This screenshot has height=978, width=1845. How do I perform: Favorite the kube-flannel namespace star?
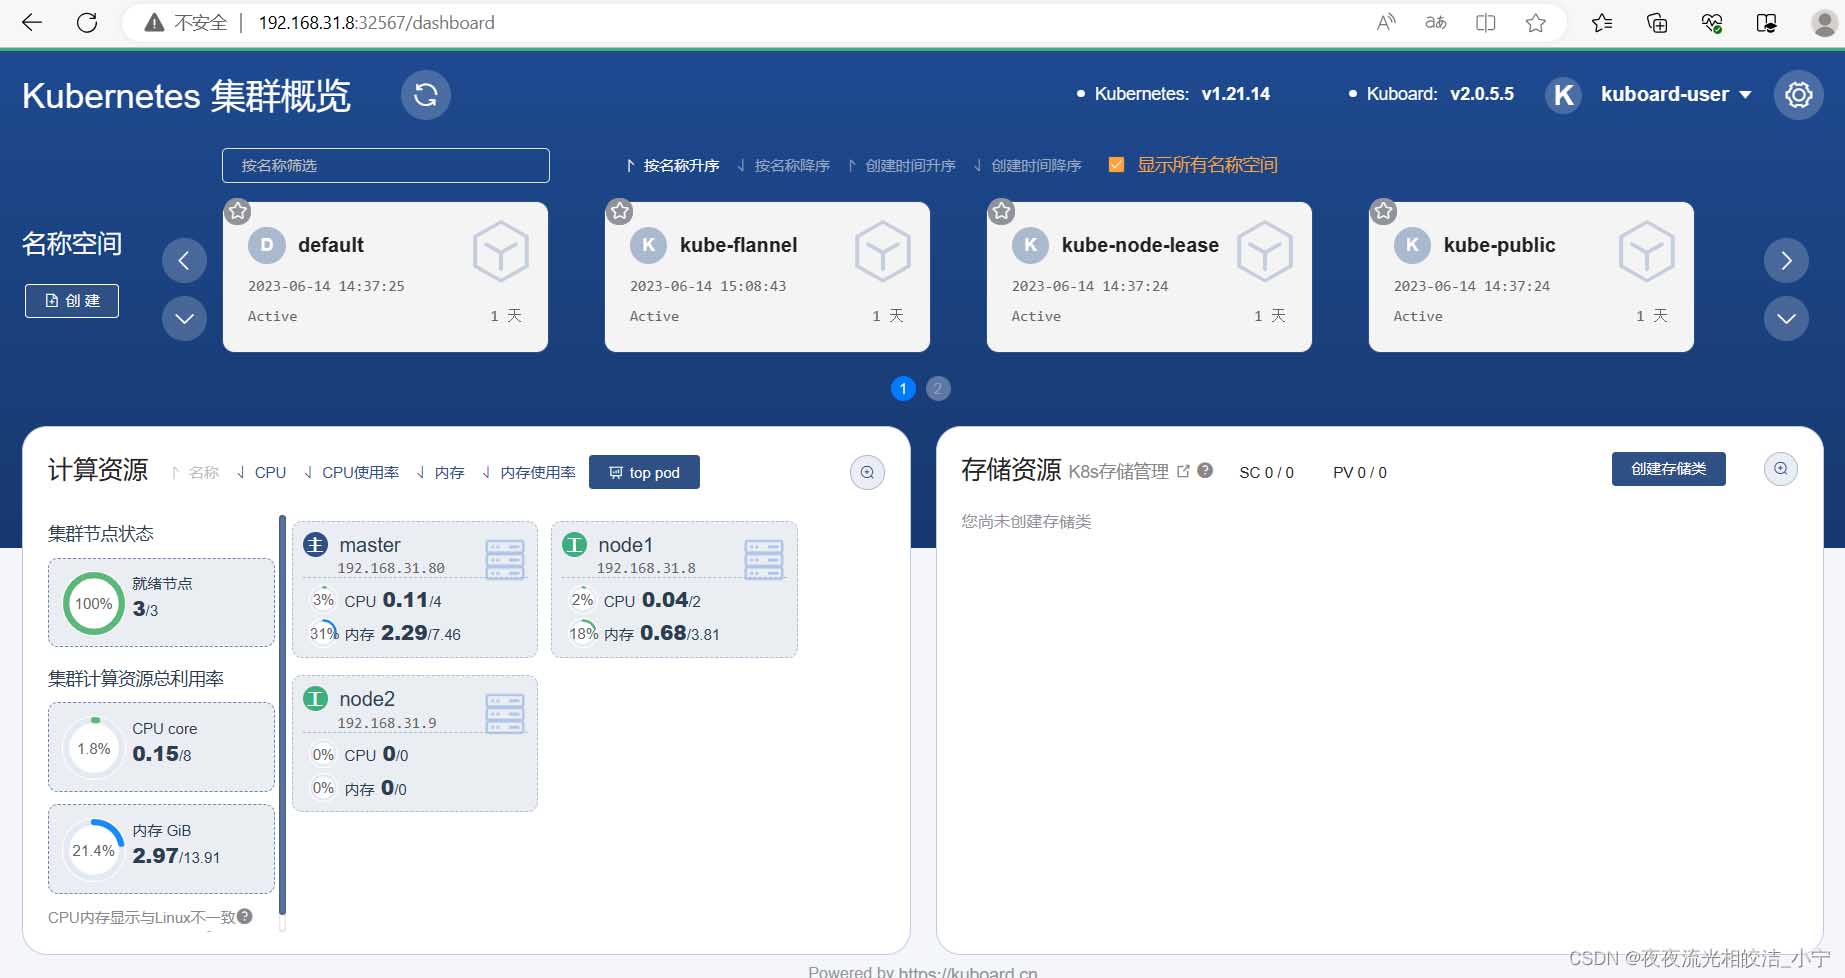coord(620,211)
